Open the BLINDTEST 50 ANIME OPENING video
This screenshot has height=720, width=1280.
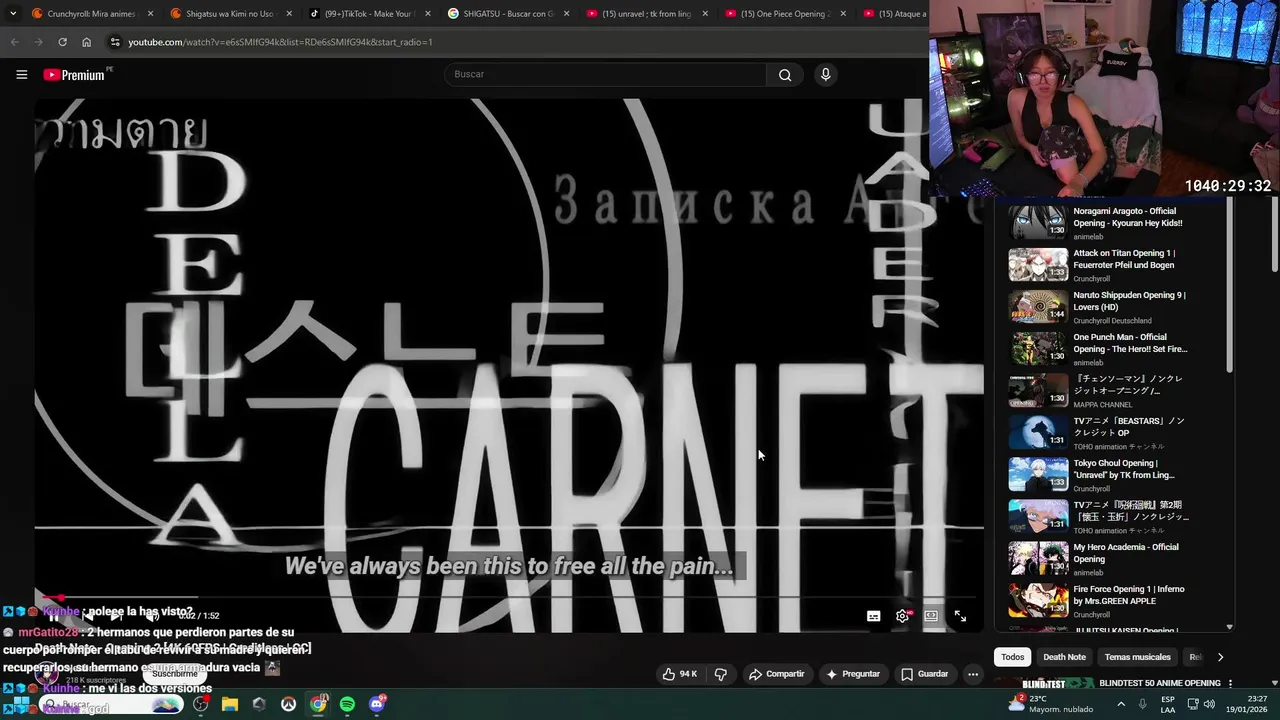click(x=1159, y=683)
